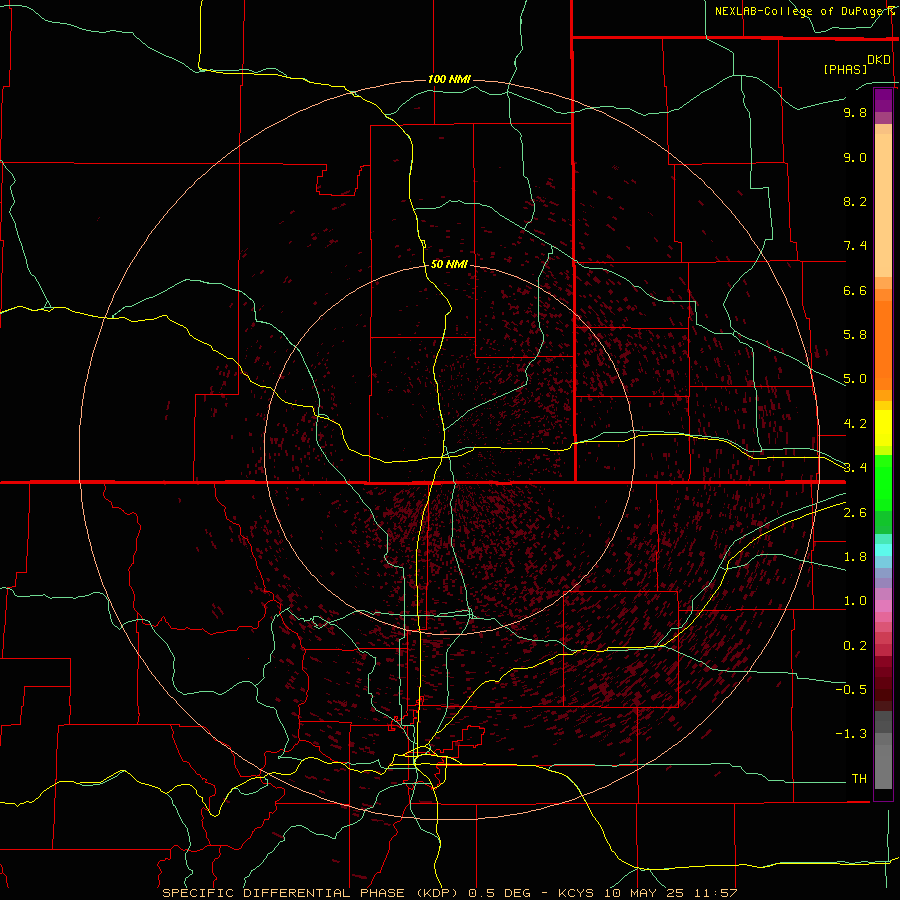
Task: Click the 5.0 legend value
Action: click(x=855, y=379)
